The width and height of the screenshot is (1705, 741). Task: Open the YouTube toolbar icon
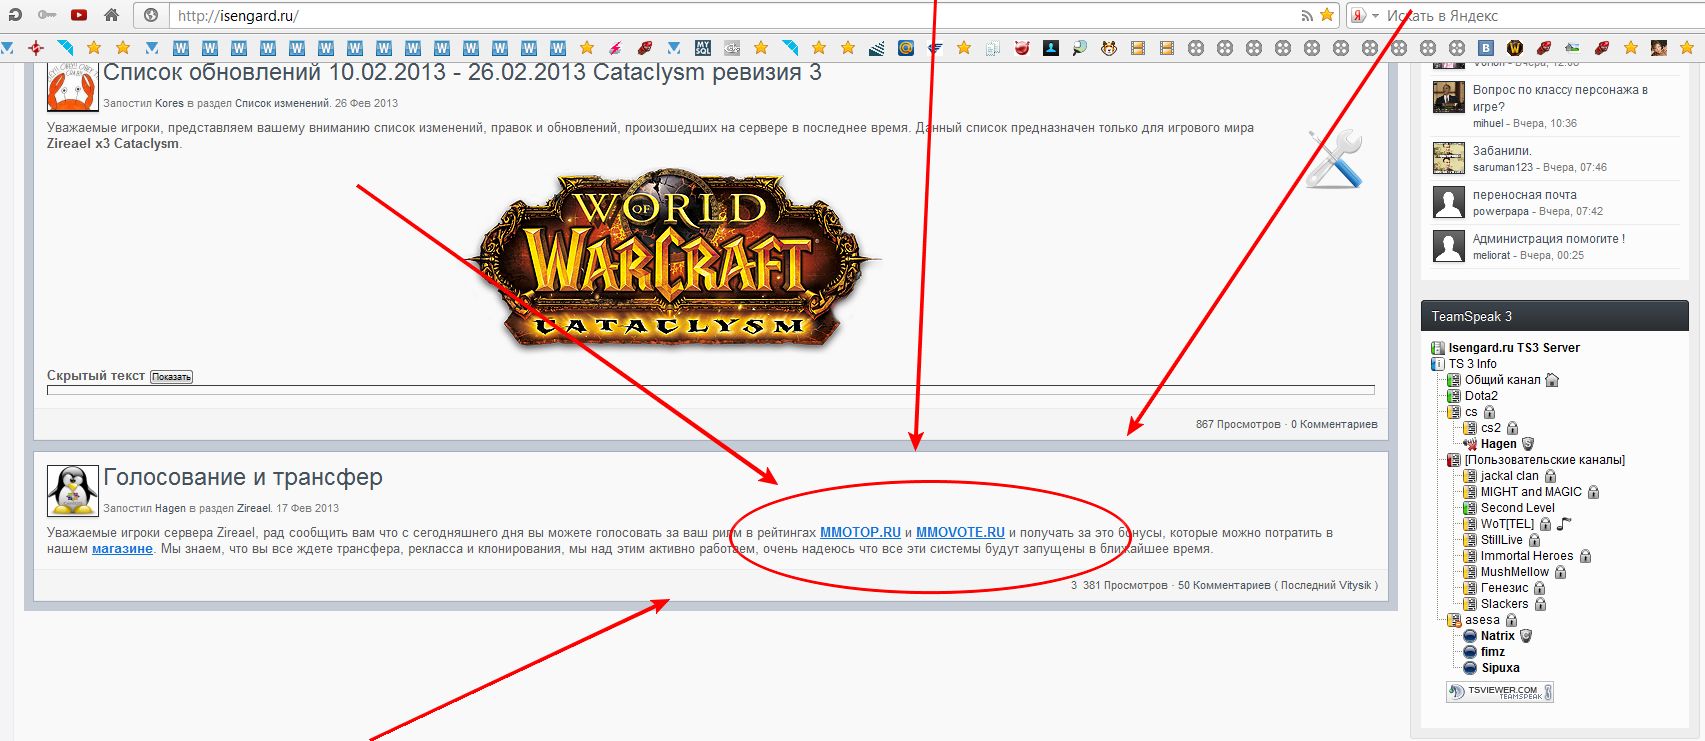(79, 15)
